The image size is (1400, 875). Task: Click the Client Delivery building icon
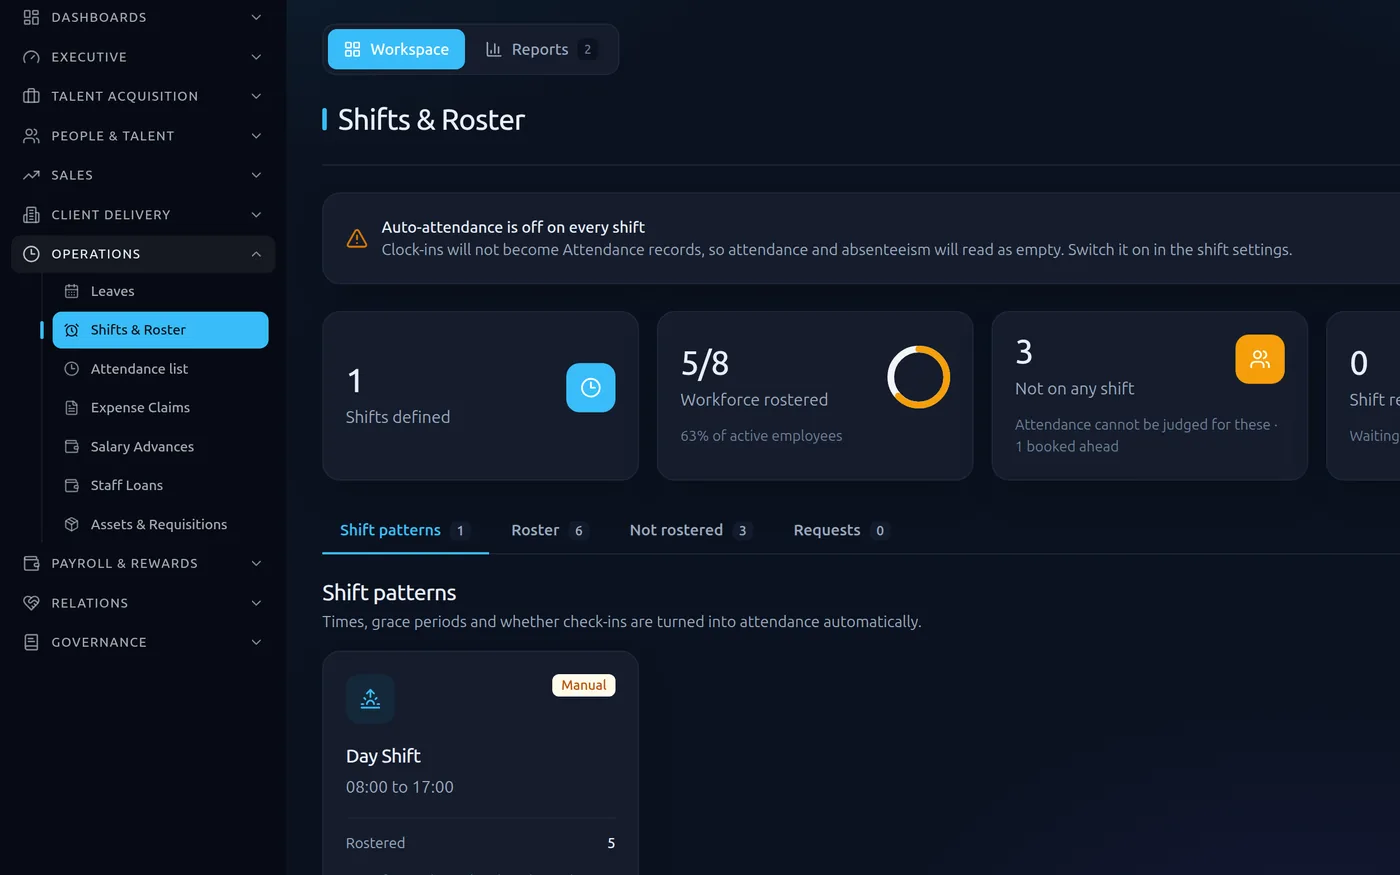click(31, 215)
